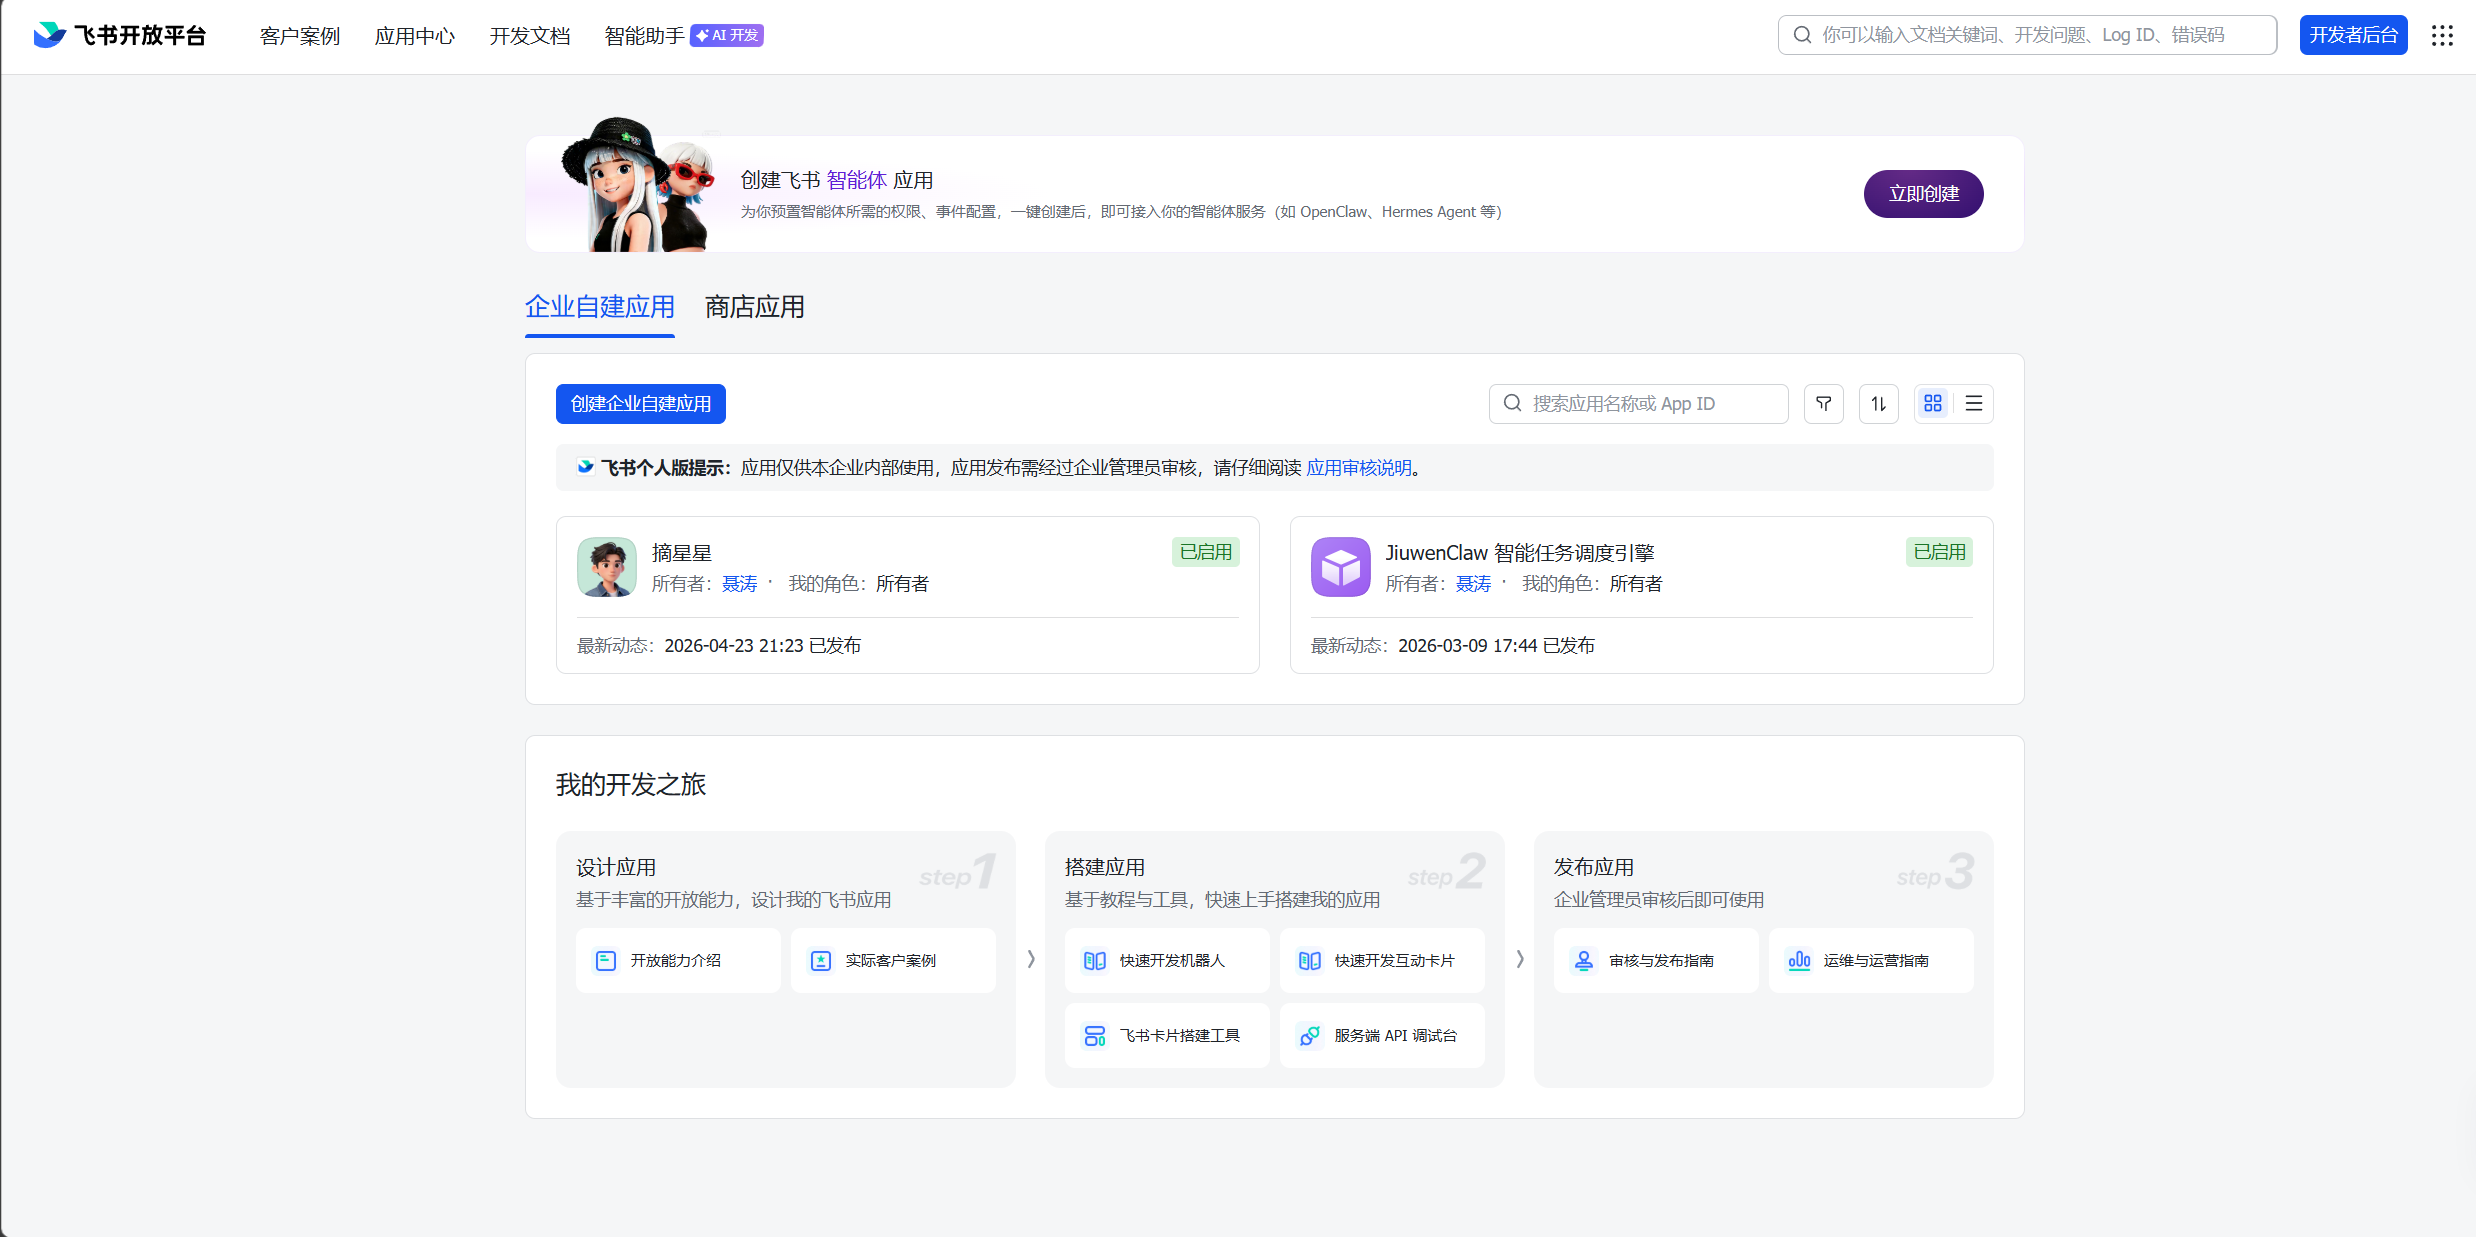Open the 应用审核说明 link
The height and width of the screenshot is (1237, 2476).
tap(1358, 468)
